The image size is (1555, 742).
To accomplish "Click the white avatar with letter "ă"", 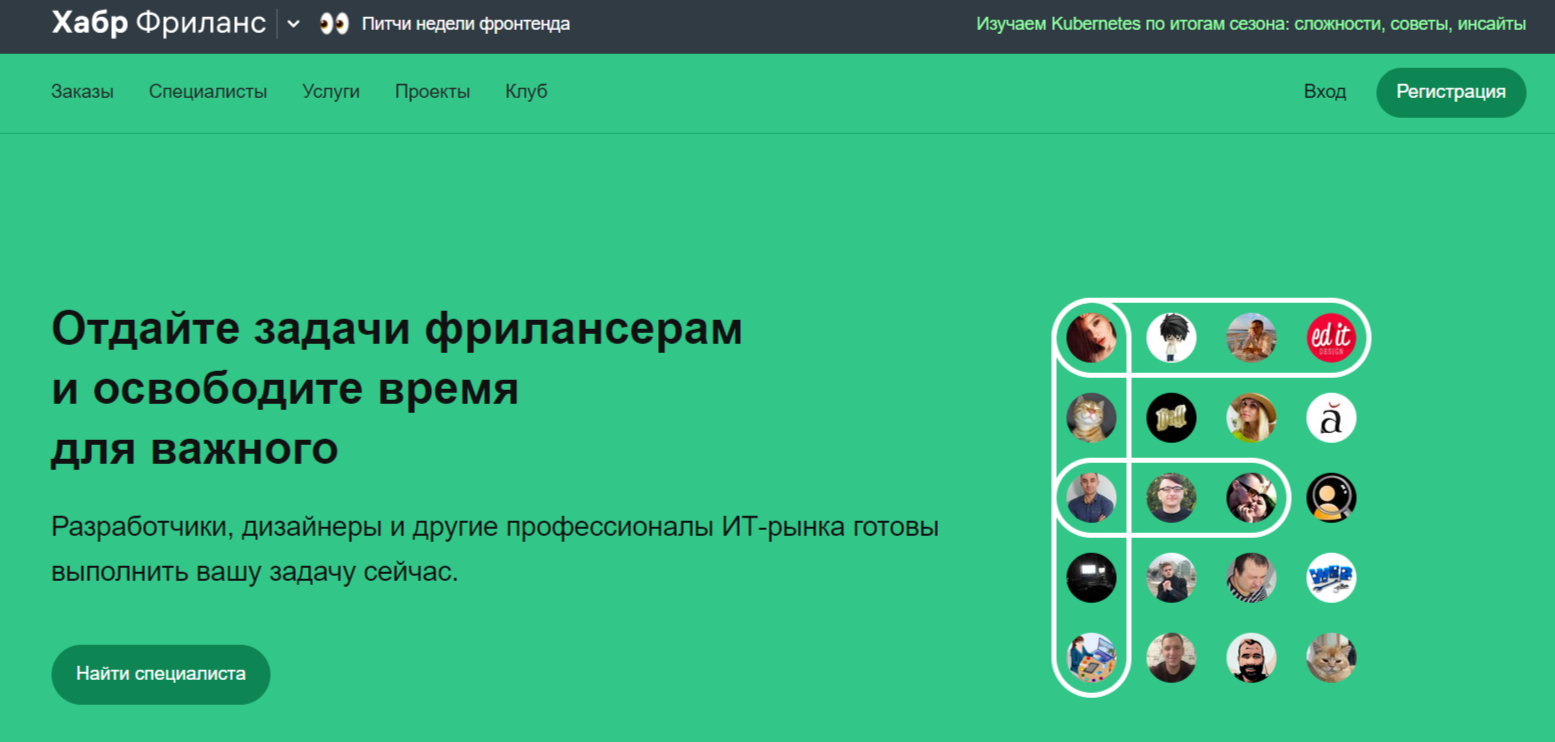I will pyautogui.click(x=1330, y=418).
